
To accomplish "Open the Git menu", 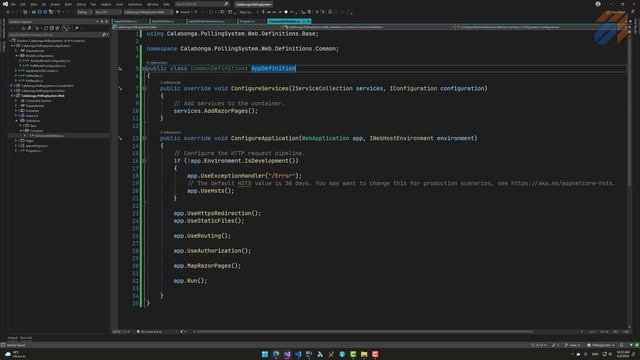I will point(44,4).
